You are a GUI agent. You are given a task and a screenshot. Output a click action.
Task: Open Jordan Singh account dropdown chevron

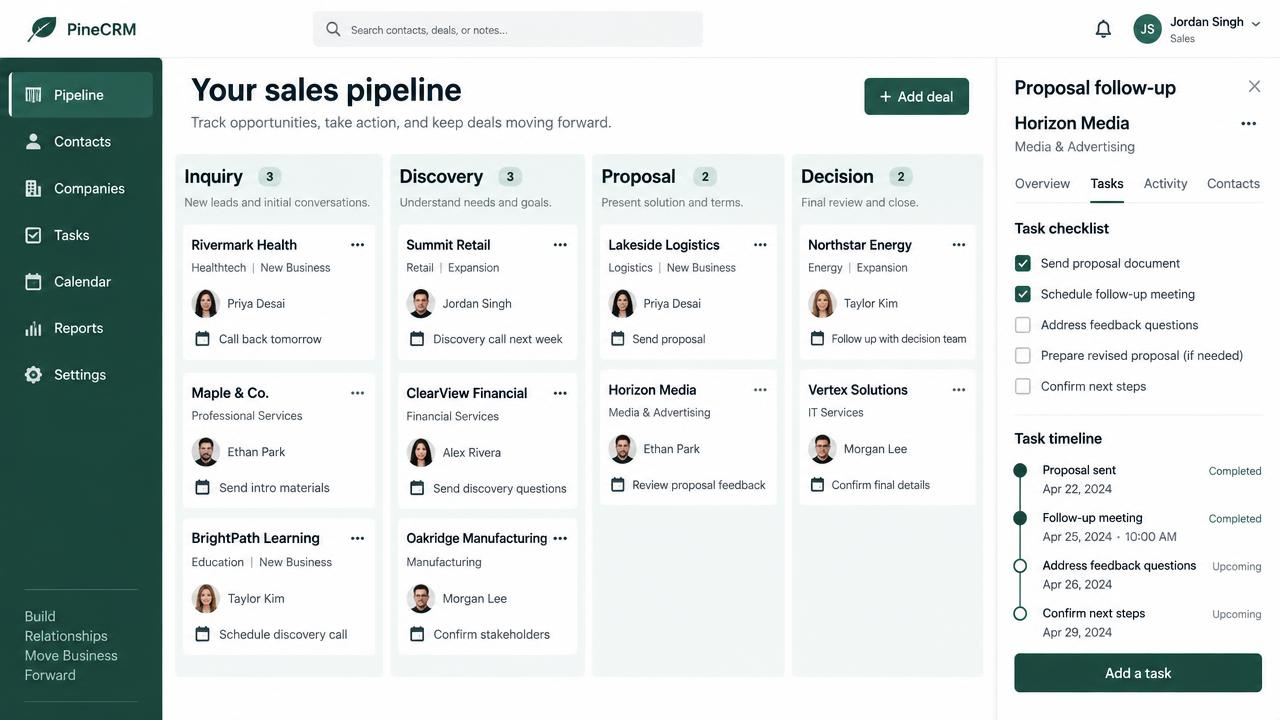[1256, 23]
